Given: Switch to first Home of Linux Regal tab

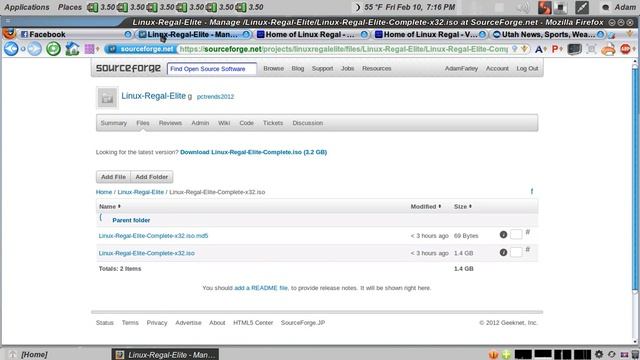Looking at the screenshot, I should tap(312, 34).
